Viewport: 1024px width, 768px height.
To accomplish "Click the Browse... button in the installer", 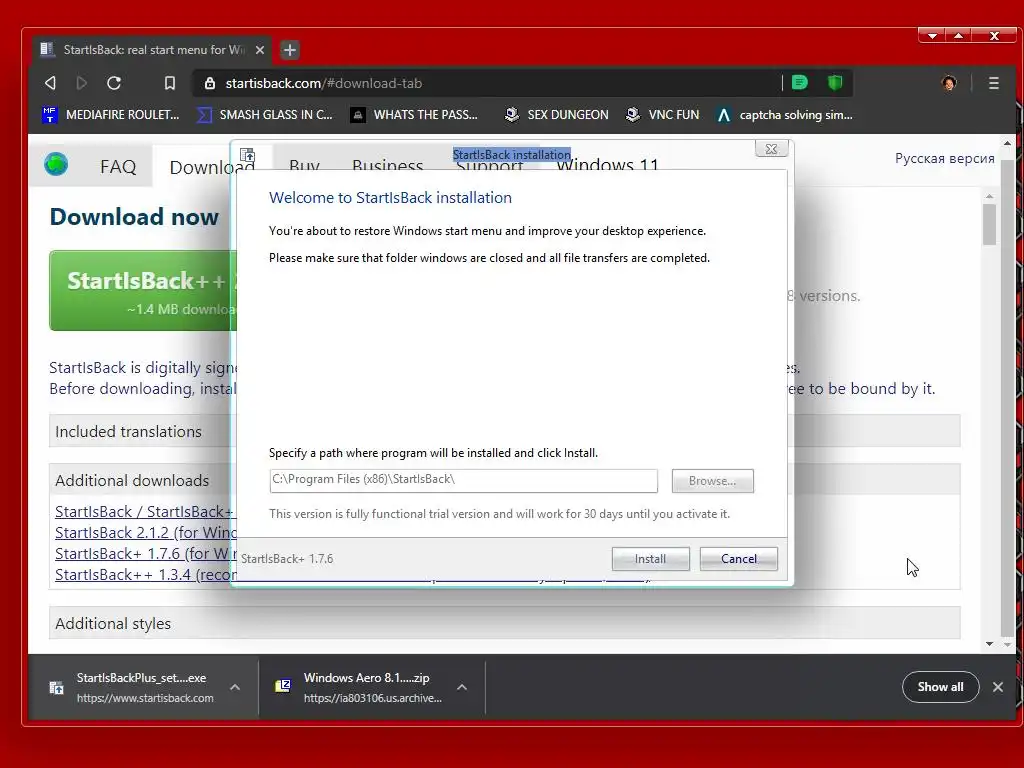I will point(712,481).
